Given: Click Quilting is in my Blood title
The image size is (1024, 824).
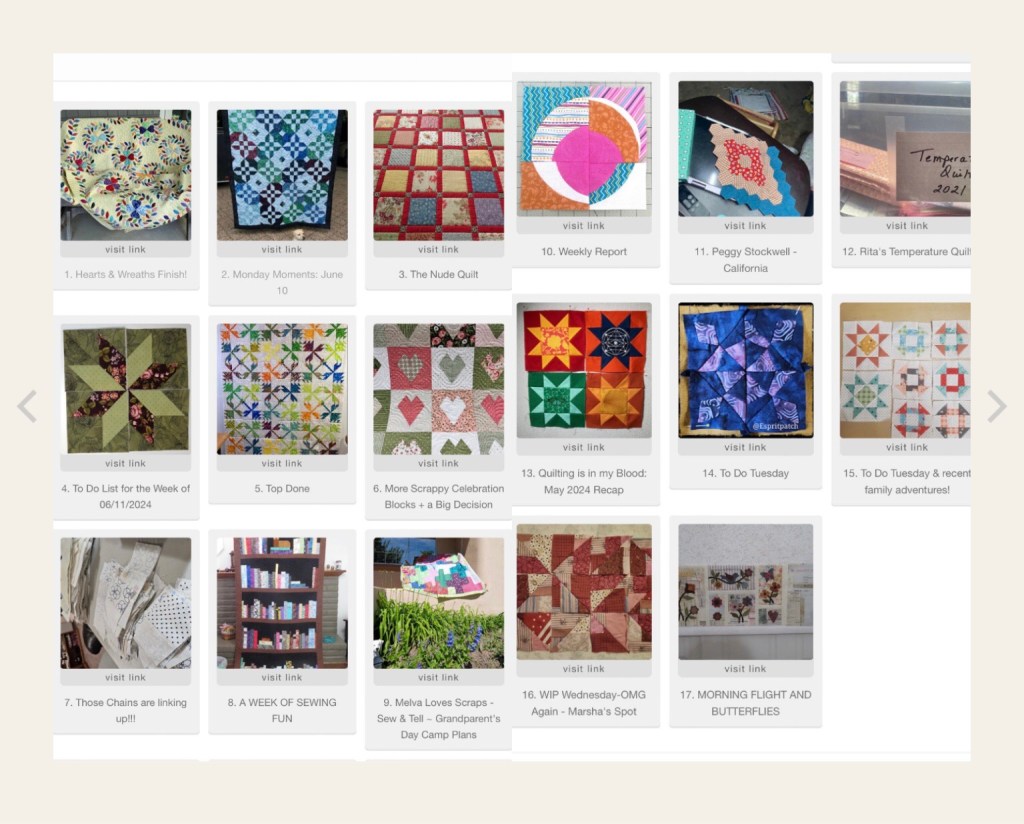Looking at the screenshot, I should click(x=584, y=481).
